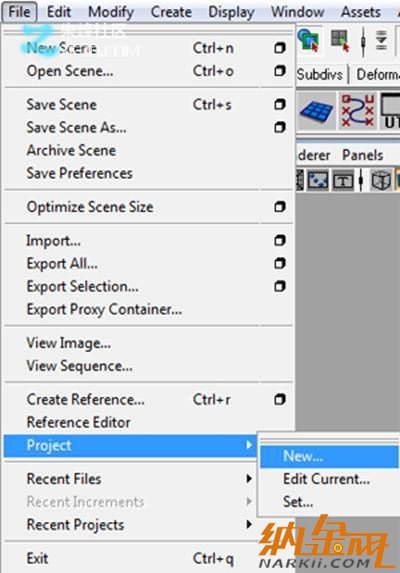
Task: Click the select-by-component toolbar icon
Action: coord(340,40)
